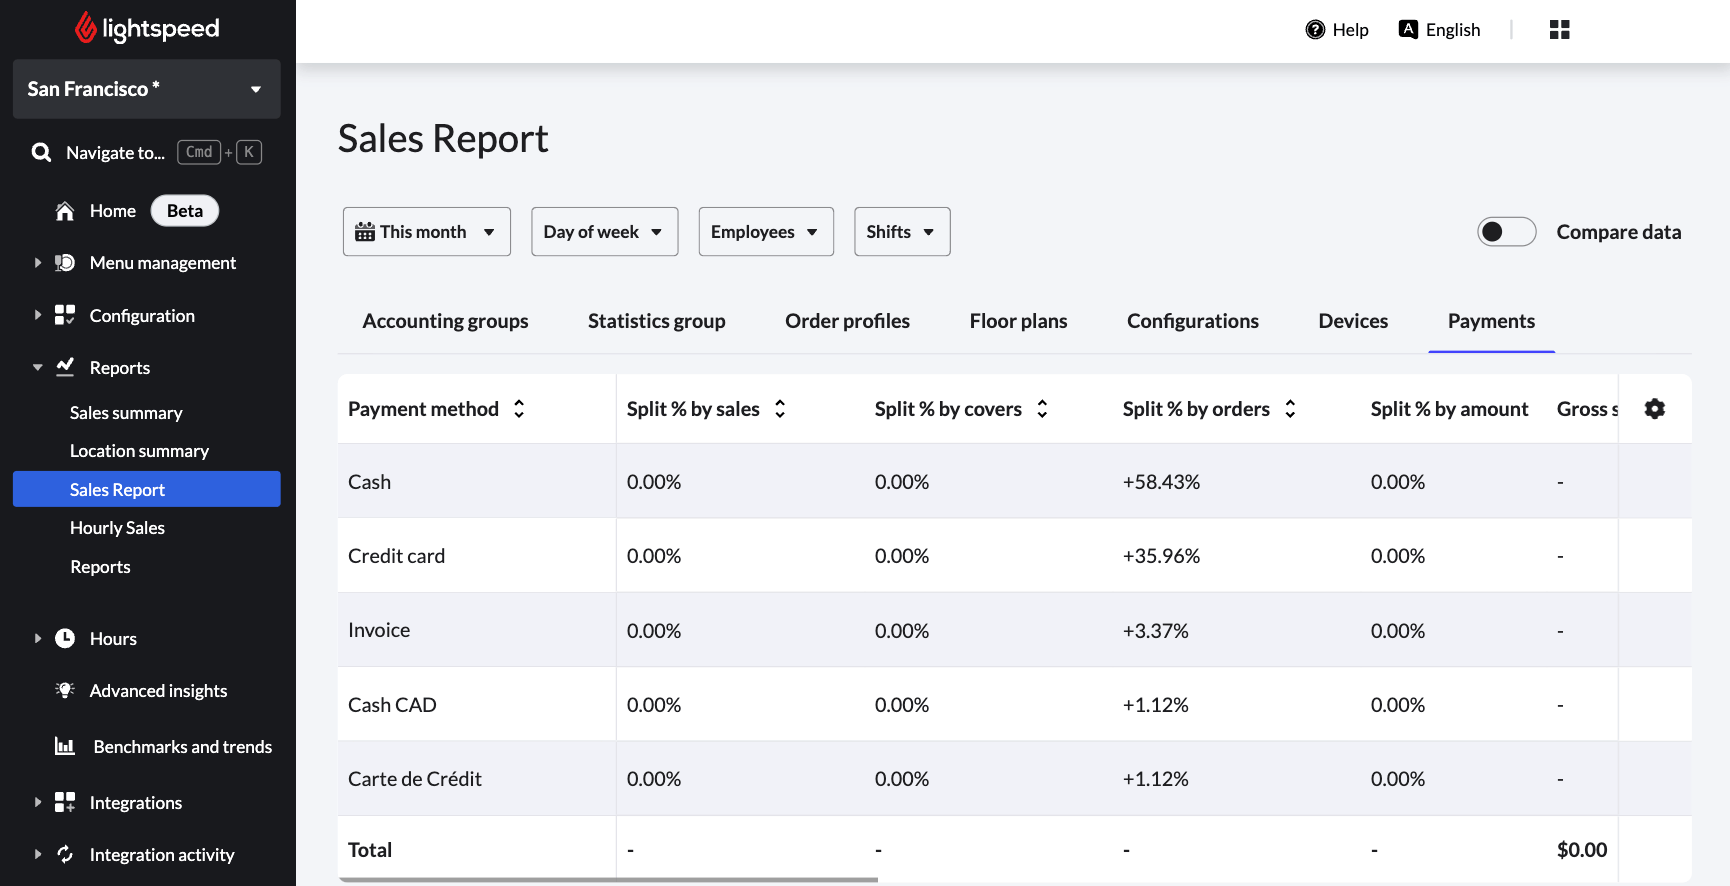The height and width of the screenshot is (886, 1730).
Task: Open the San Francisco location selector
Action: [146, 89]
